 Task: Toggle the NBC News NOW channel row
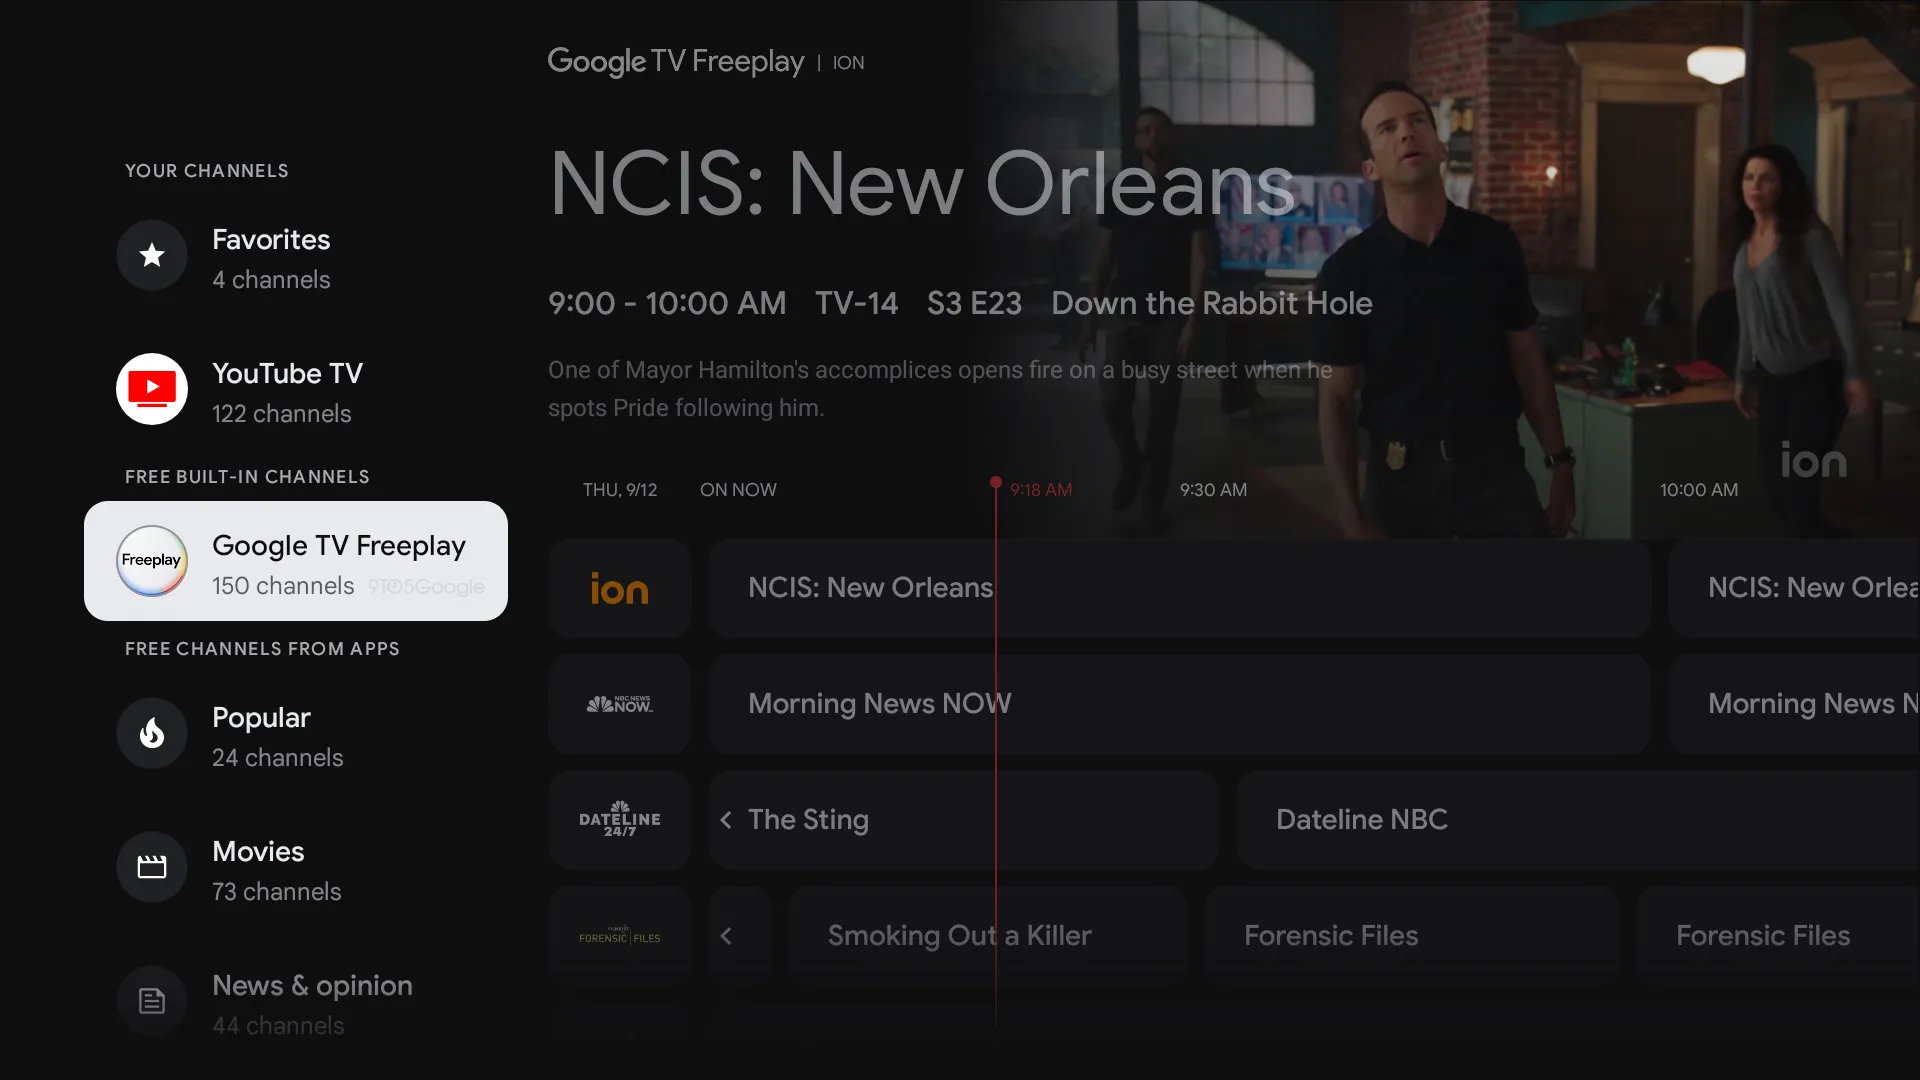(618, 703)
